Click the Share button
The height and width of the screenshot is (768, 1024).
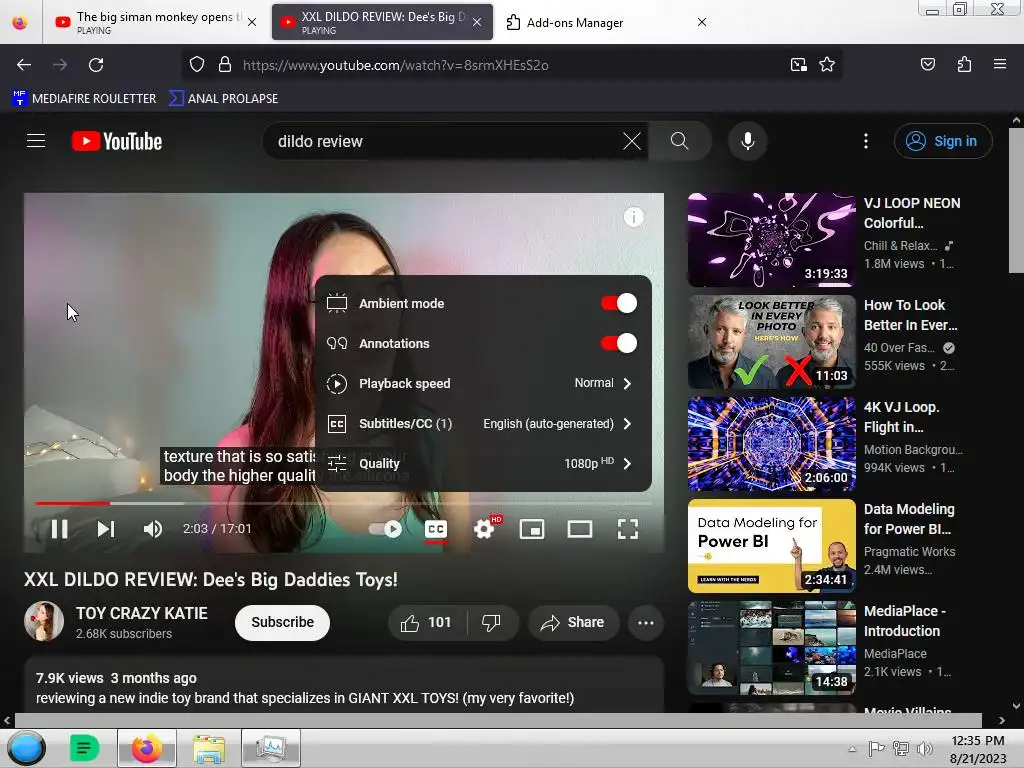(573, 622)
